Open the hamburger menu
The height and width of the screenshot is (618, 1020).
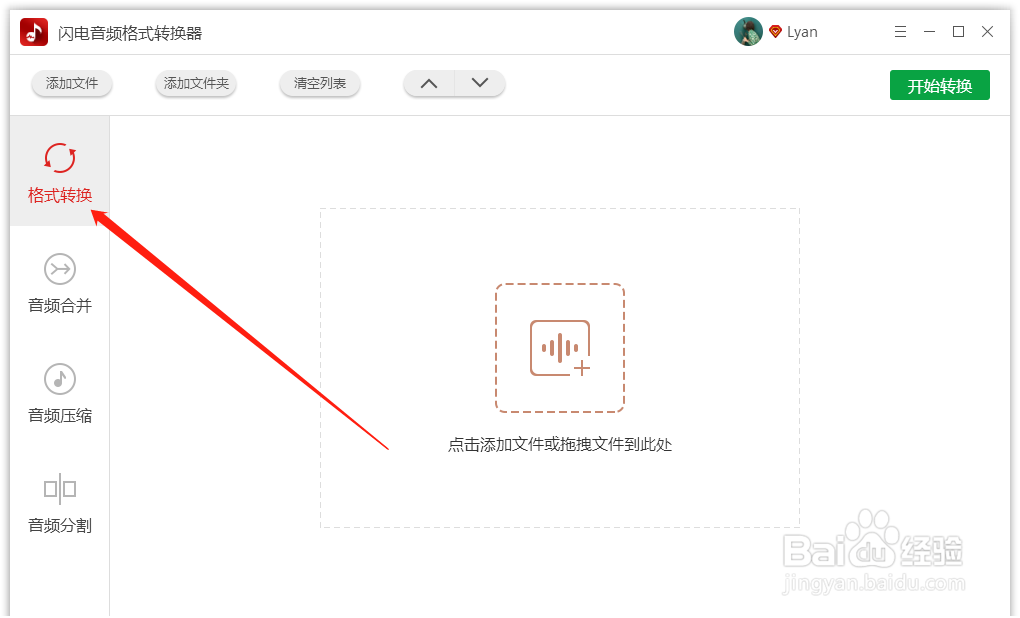pos(900,32)
